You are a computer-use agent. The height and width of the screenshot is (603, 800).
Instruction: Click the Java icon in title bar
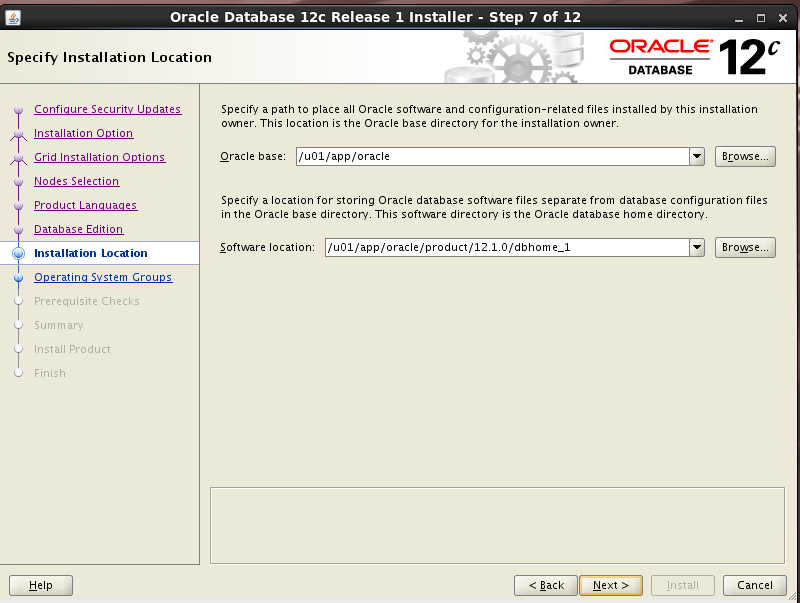13,18
